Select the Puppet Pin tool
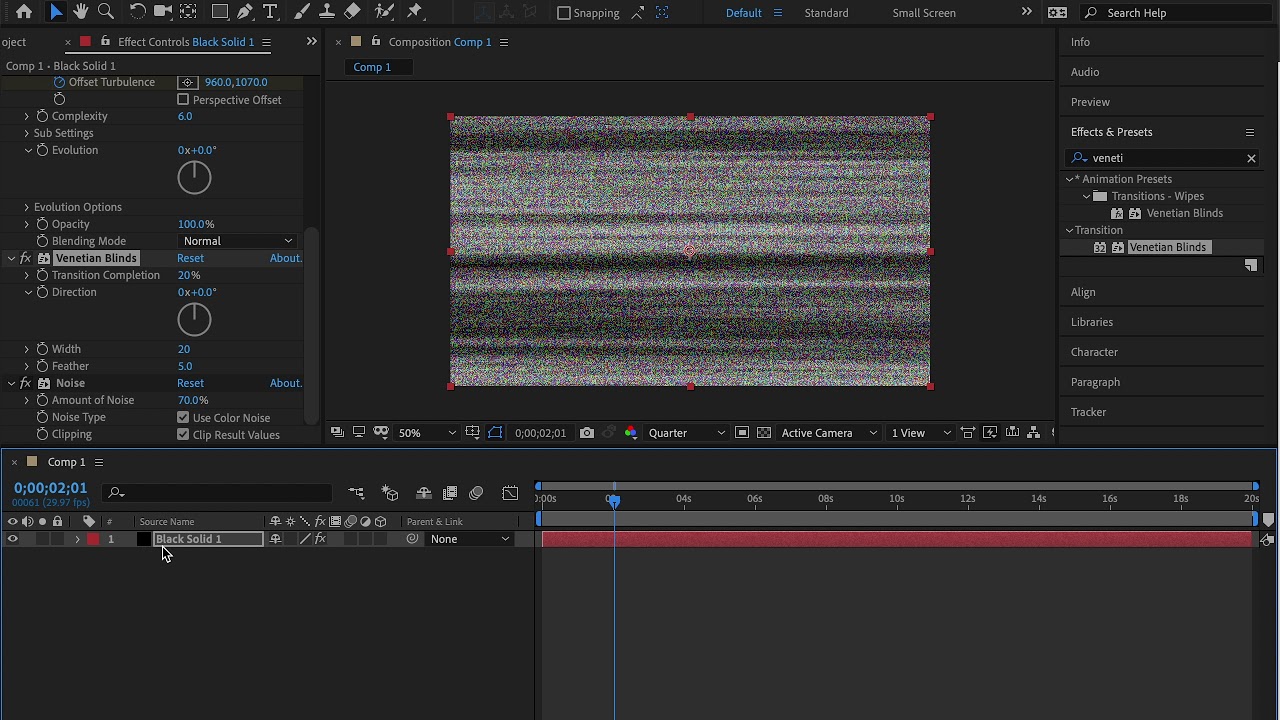The width and height of the screenshot is (1280, 720). pyautogui.click(x=415, y=12)
